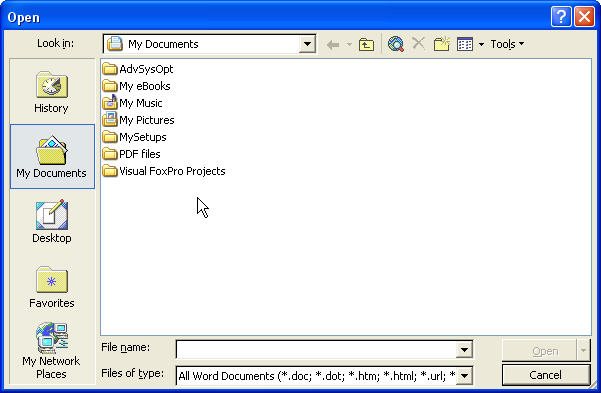Open My Network Places shortcut

pyautogui.click(x=51, y=351)
